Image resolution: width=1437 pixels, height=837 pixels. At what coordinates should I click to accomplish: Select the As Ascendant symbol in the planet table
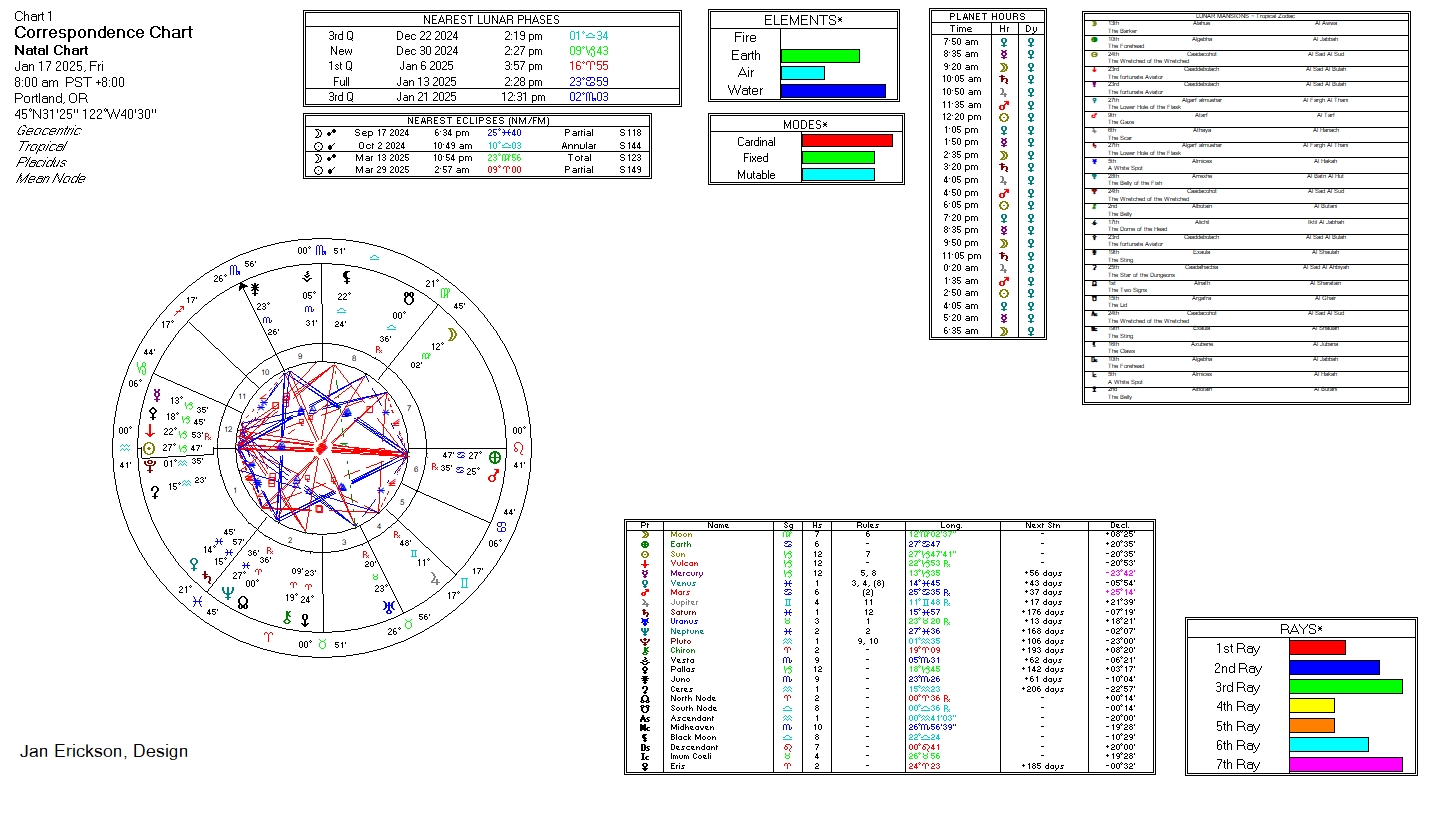645,718
